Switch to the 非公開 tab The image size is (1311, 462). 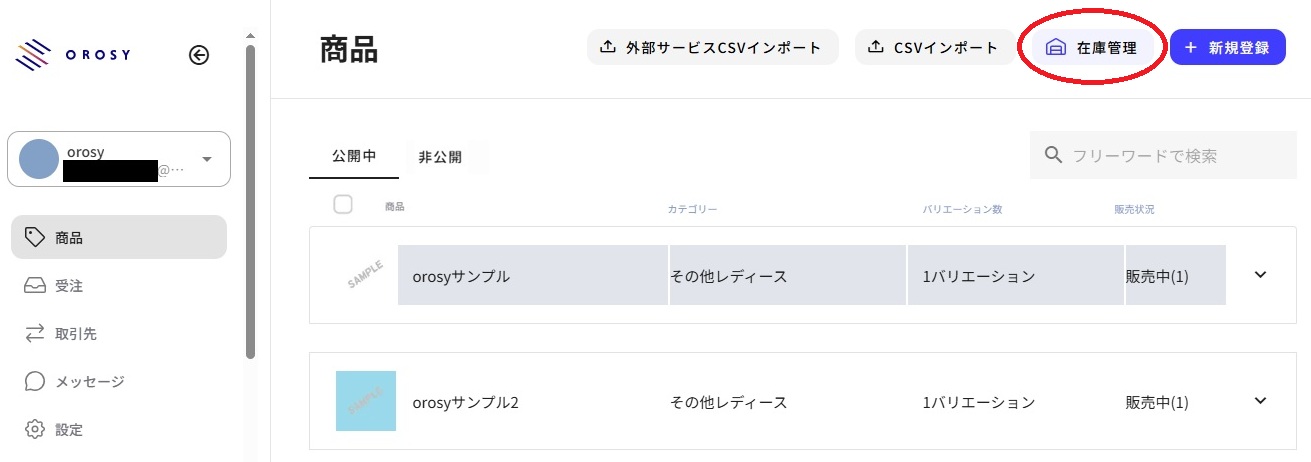click(x=440, y=157)
